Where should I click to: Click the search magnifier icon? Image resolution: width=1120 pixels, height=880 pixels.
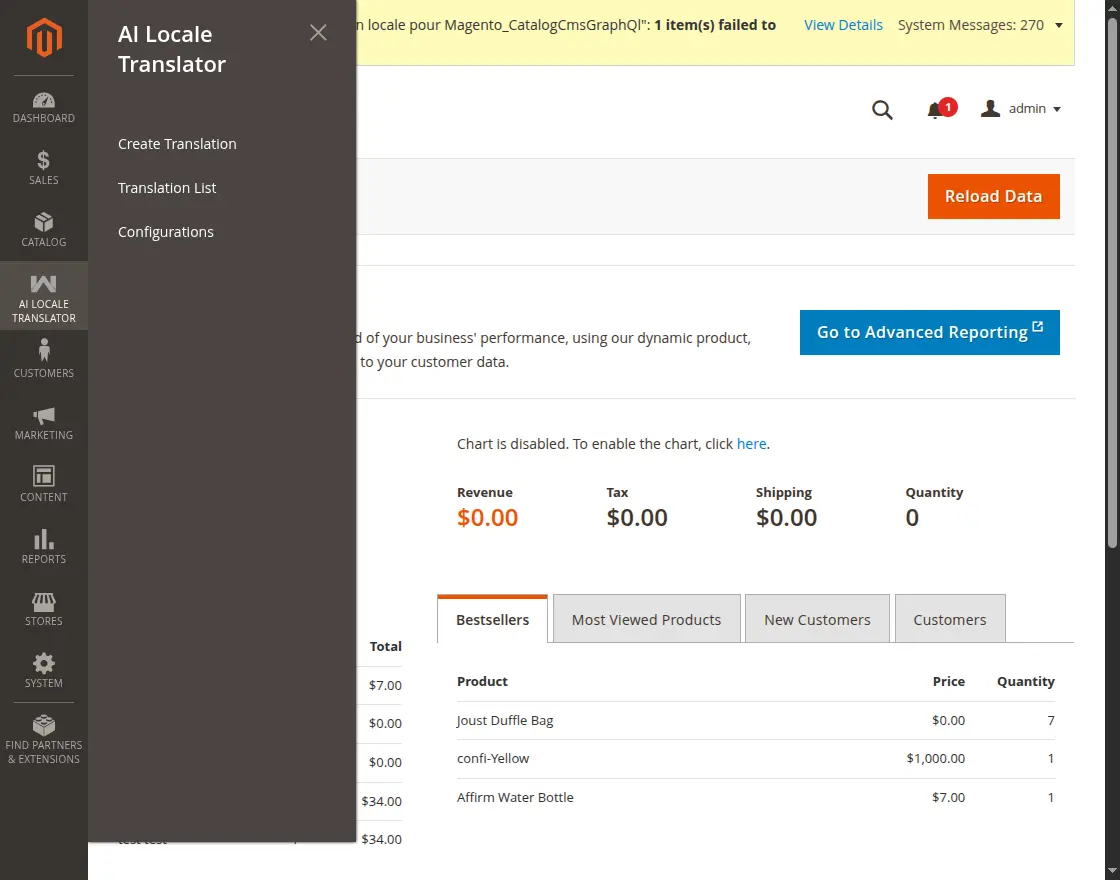click(882, 110)
